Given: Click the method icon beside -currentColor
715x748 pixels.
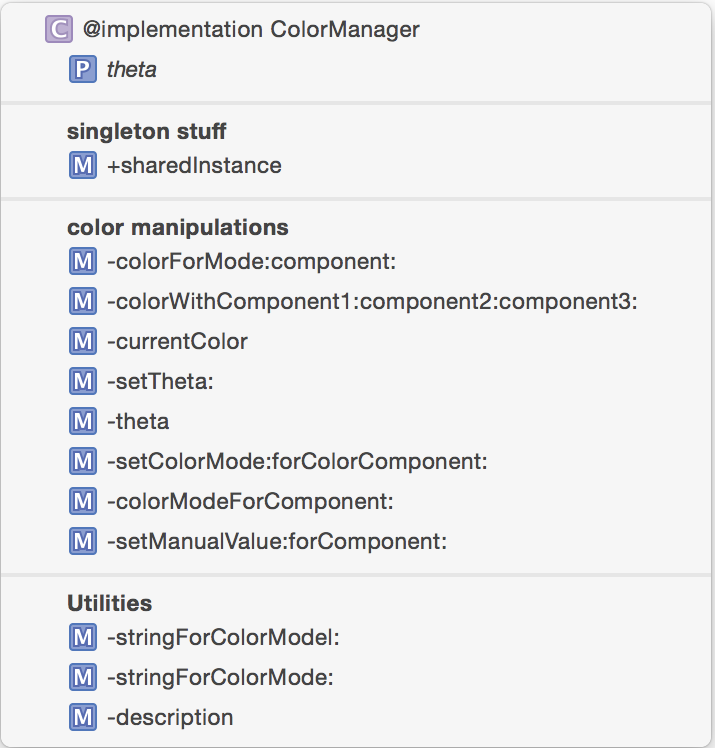Looking at the screenshot, I should pos(82,342).
